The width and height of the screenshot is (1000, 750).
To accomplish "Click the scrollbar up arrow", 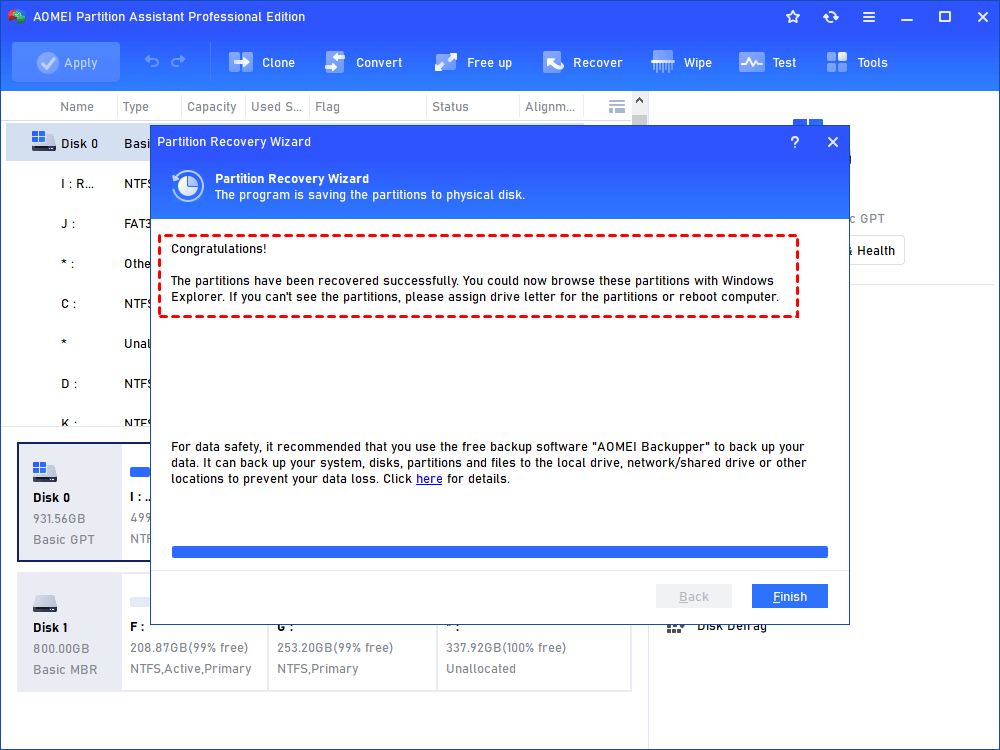I will [640, 101].
